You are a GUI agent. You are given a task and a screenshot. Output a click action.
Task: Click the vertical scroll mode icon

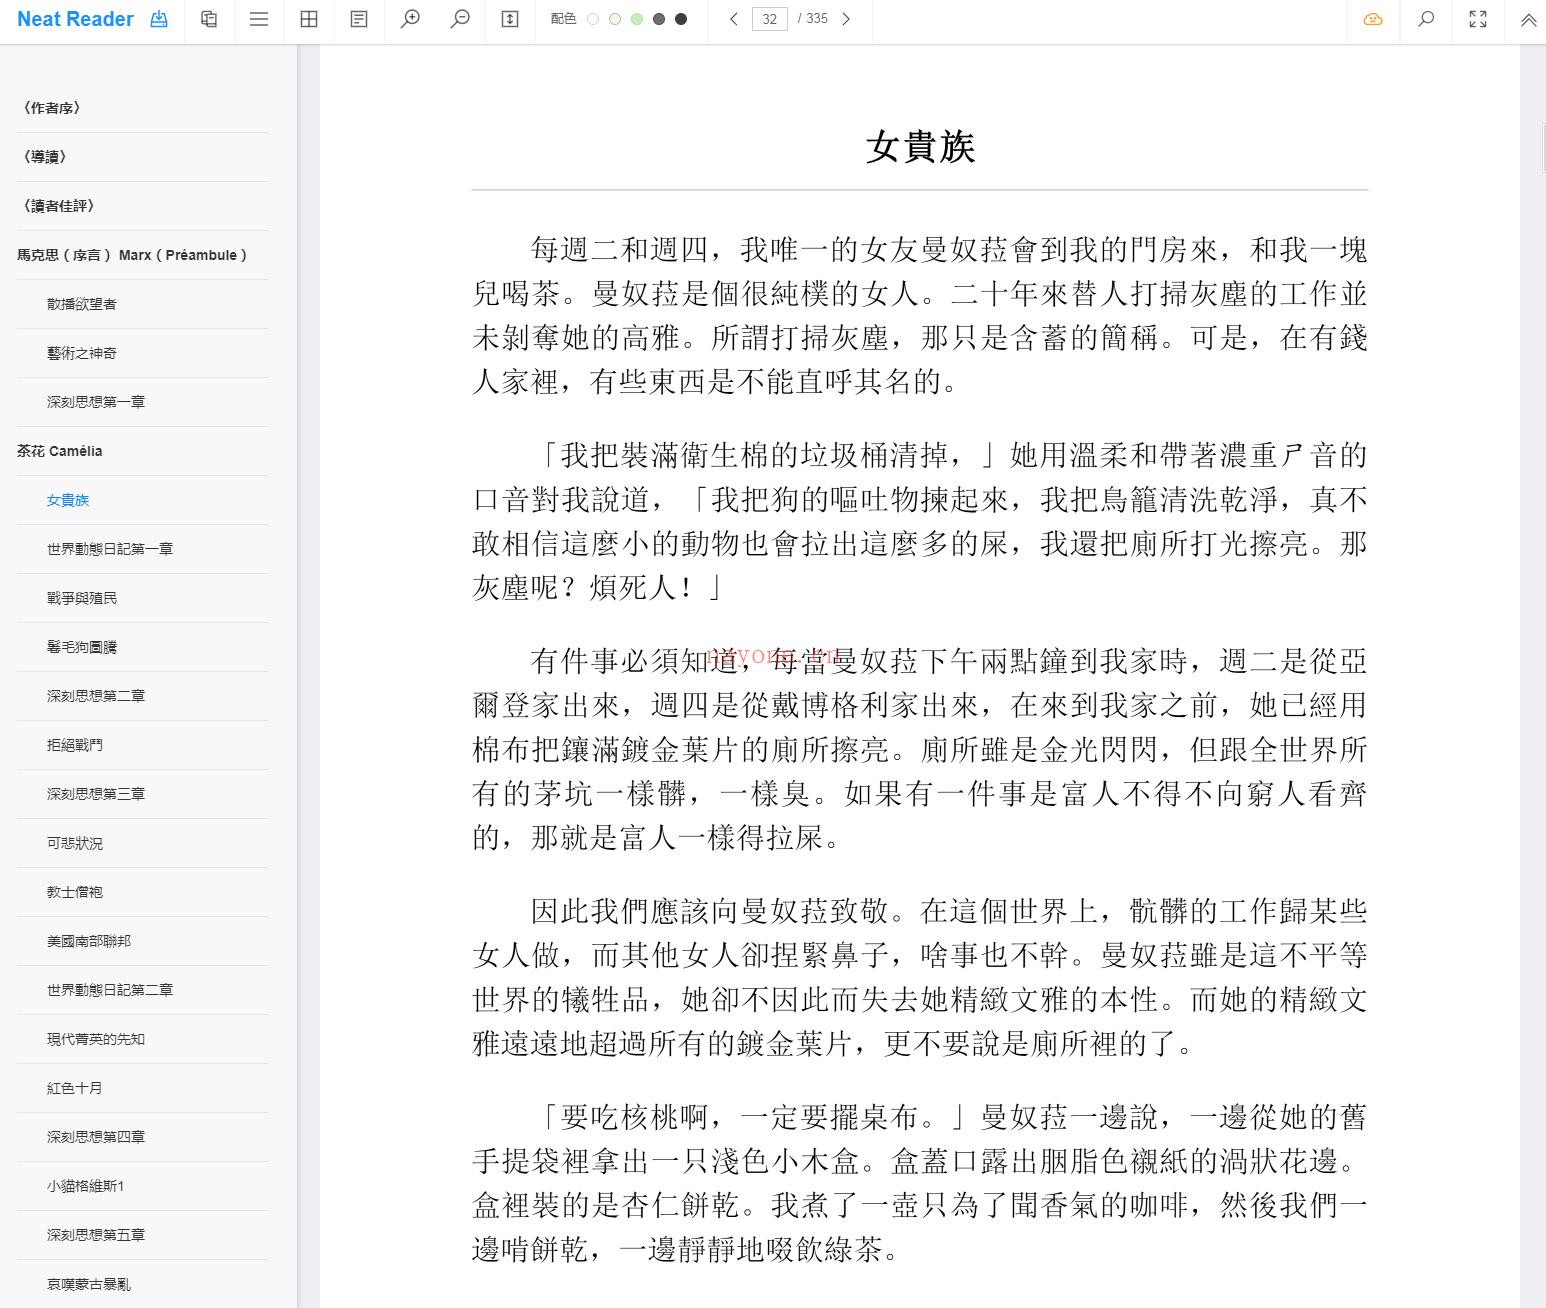pos(510,19)
